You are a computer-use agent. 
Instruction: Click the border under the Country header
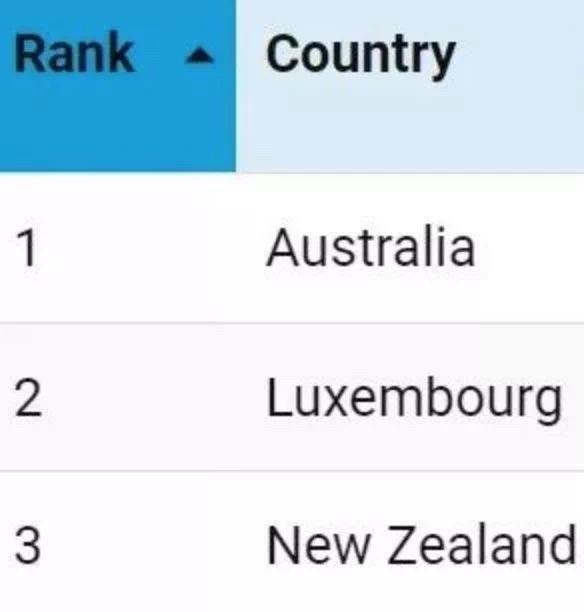410,172
